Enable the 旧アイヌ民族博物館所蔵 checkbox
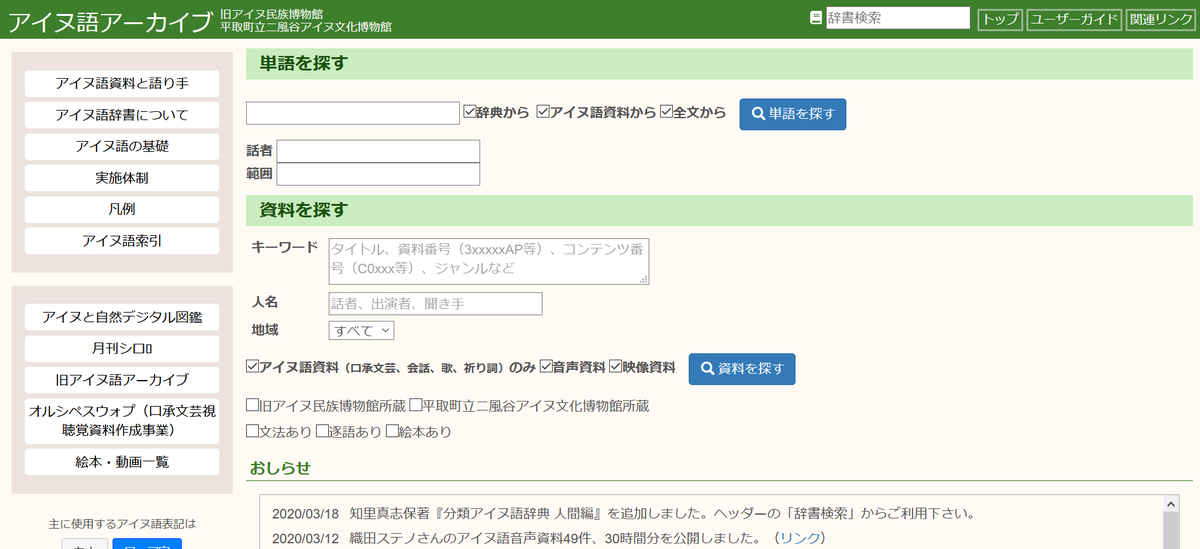Viewport: 1200px width, 549px height. [252, 405]
